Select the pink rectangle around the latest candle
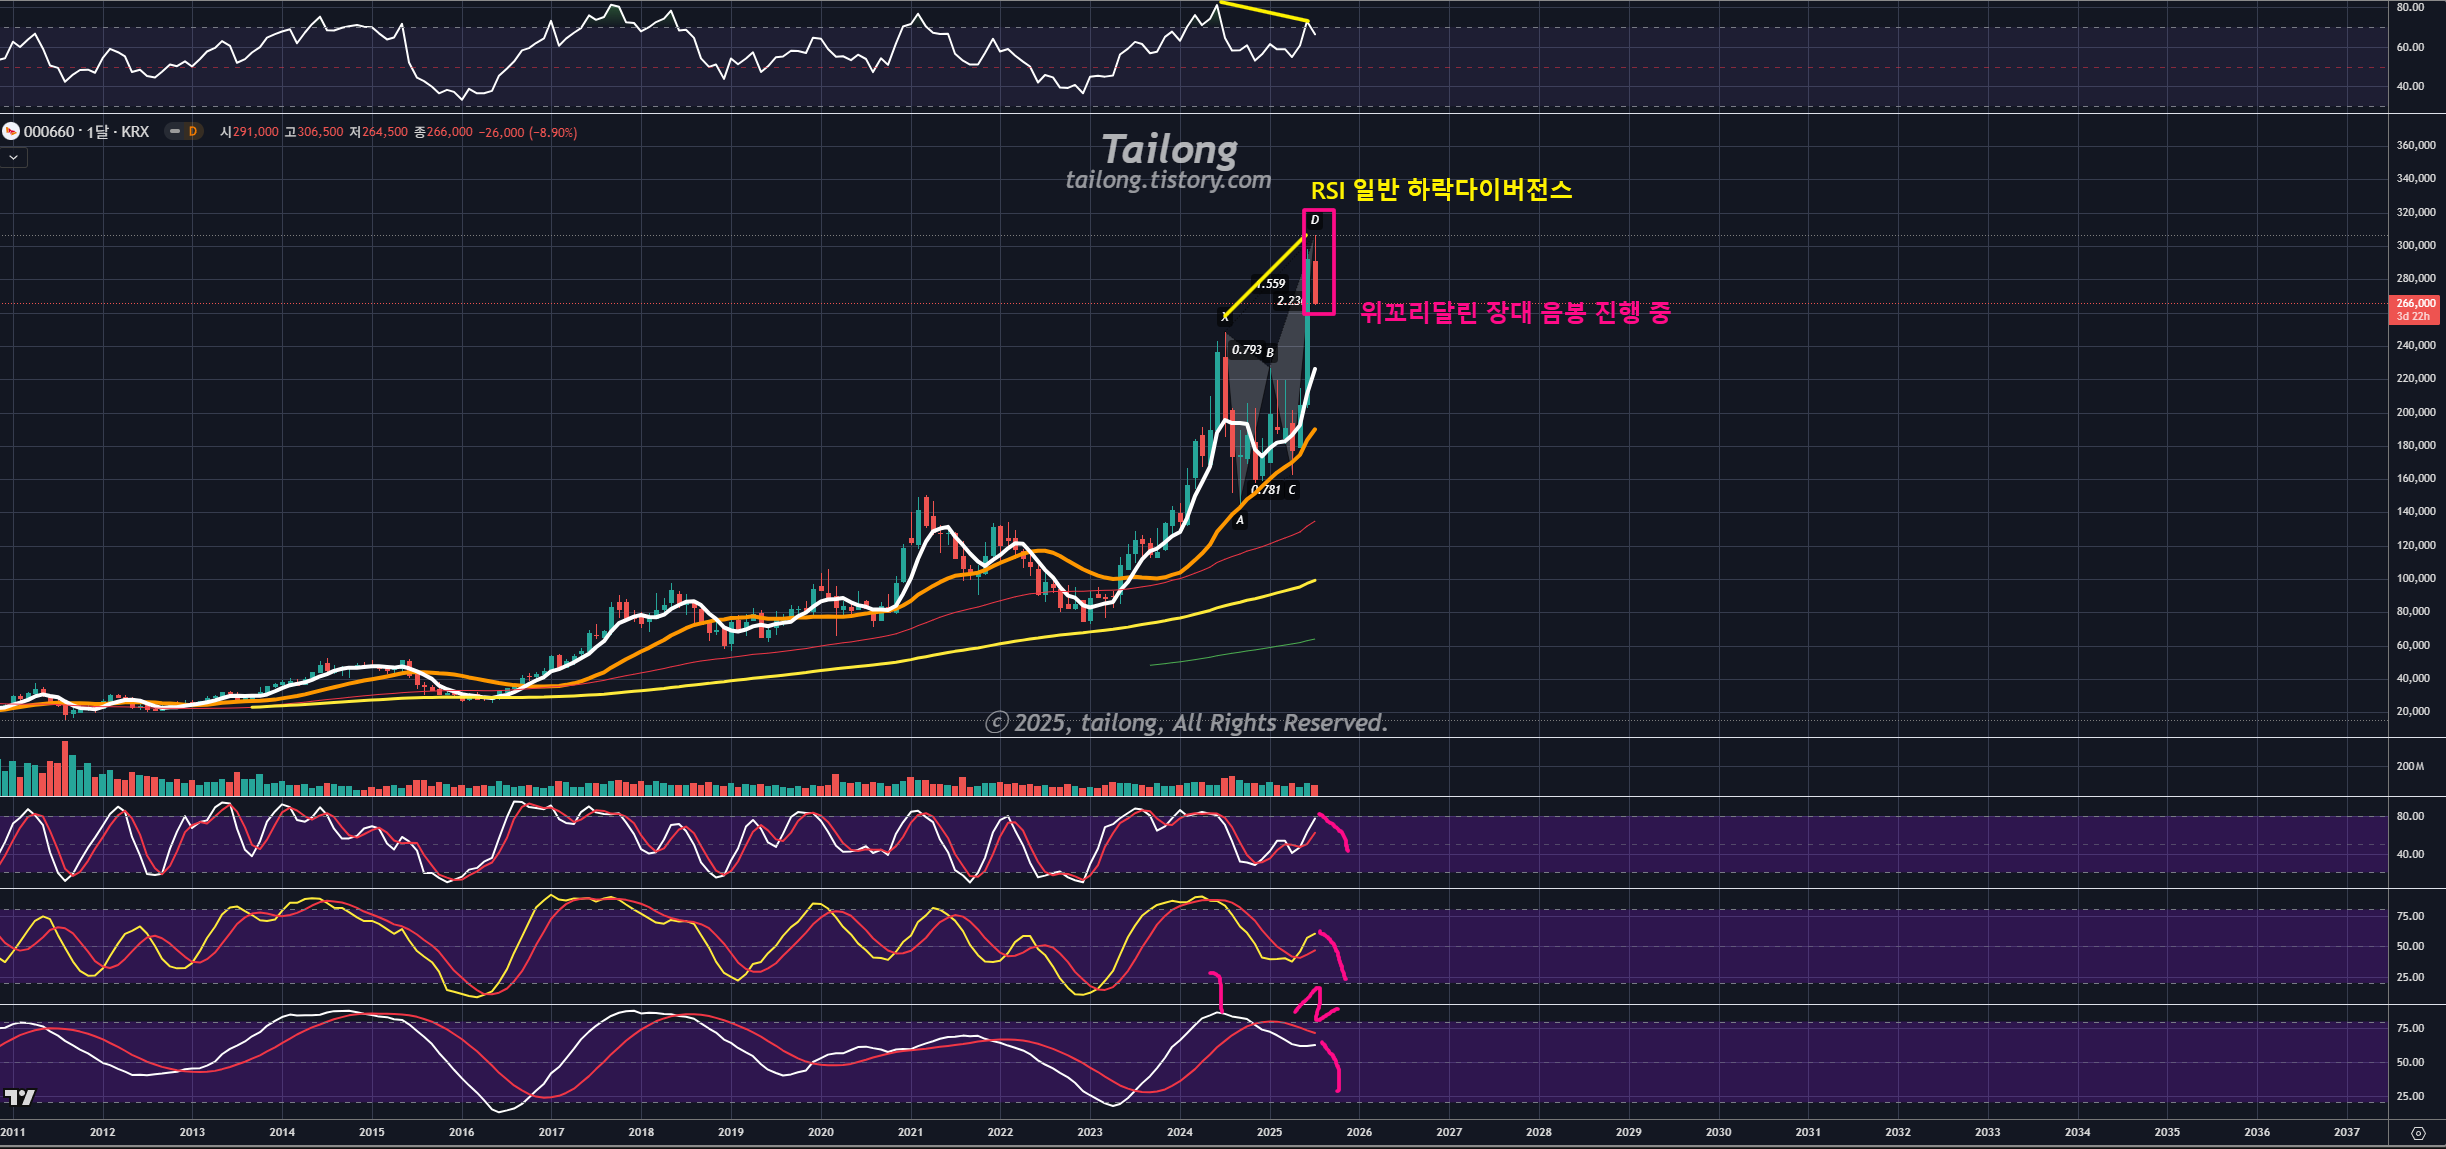Image resolution: width=2446 pixels, height=1149 pixels. (x=1333, y=262)
